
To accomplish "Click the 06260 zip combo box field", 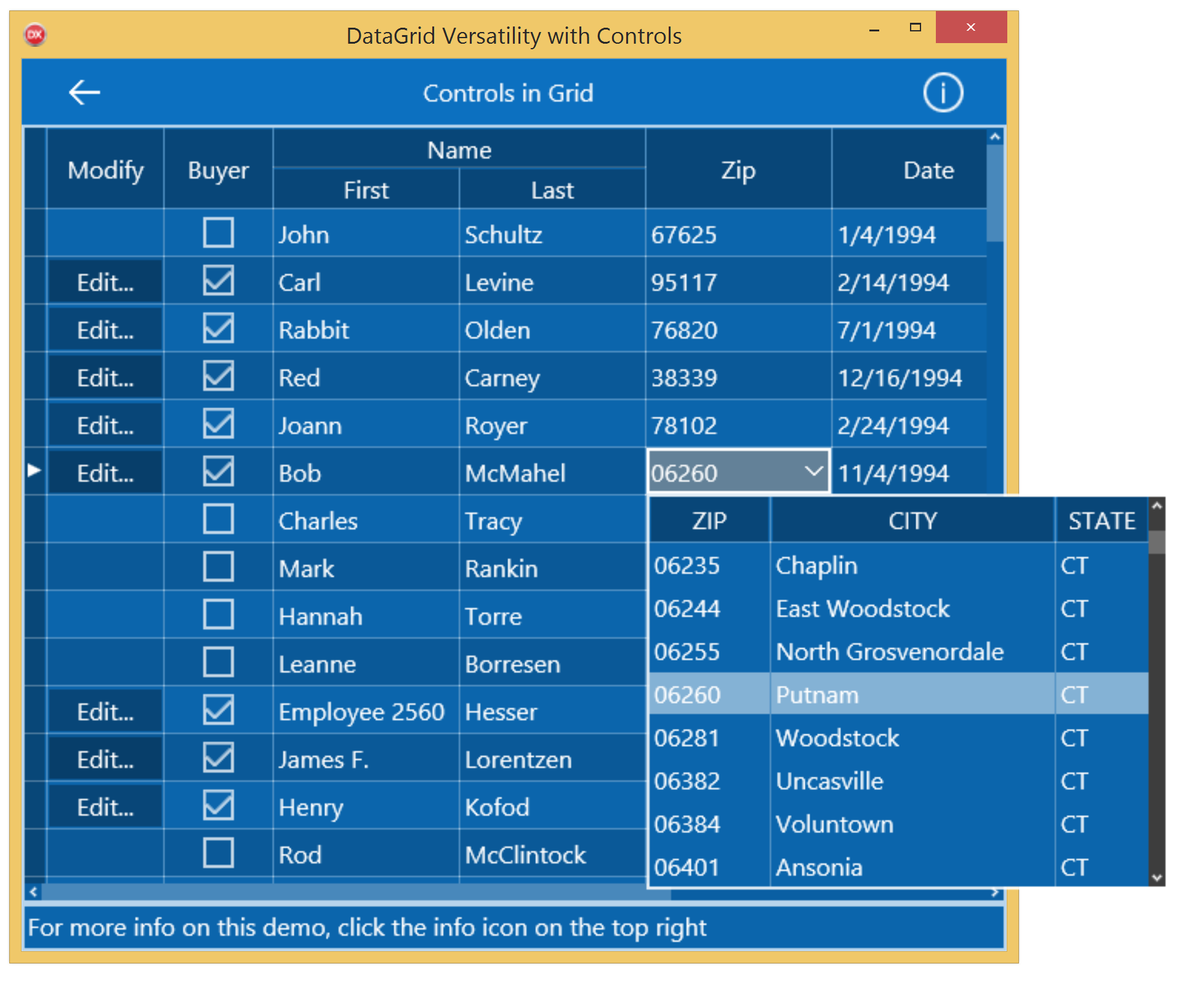I will tap(738, 472).
